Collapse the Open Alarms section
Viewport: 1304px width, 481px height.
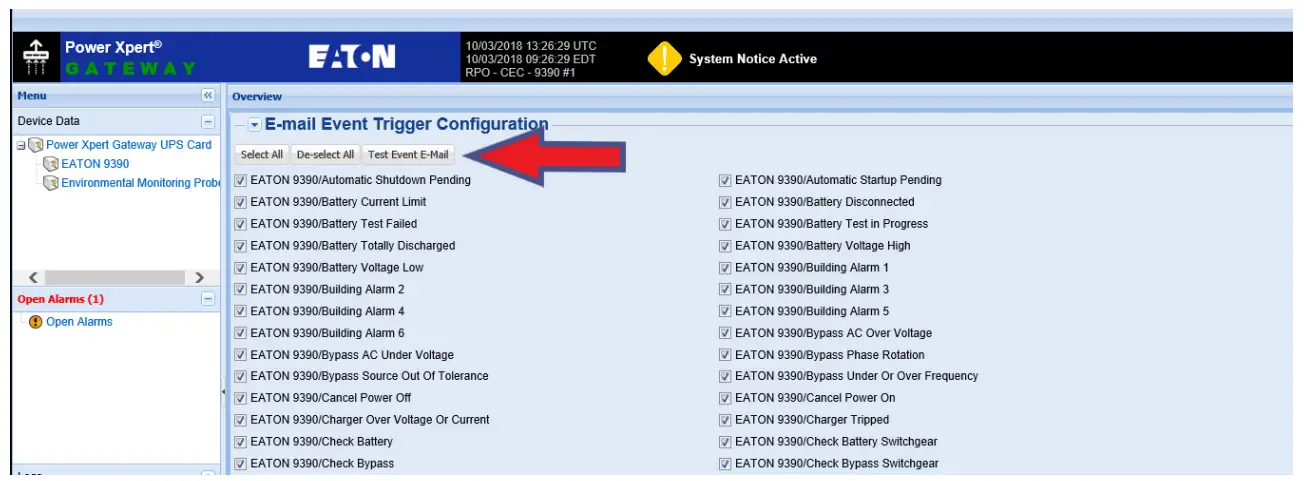208,299
